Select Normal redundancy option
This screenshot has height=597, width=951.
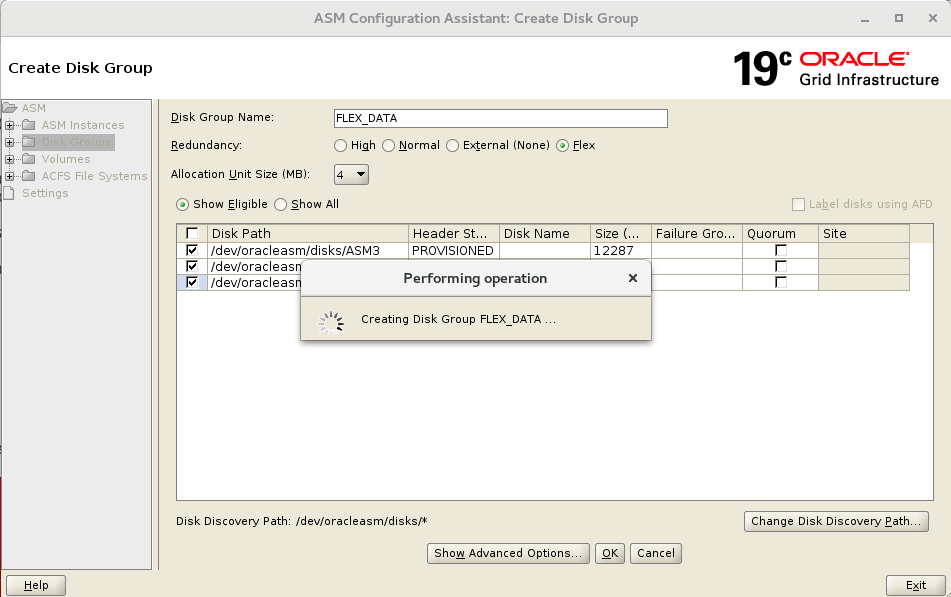click(x=388, y=146)
